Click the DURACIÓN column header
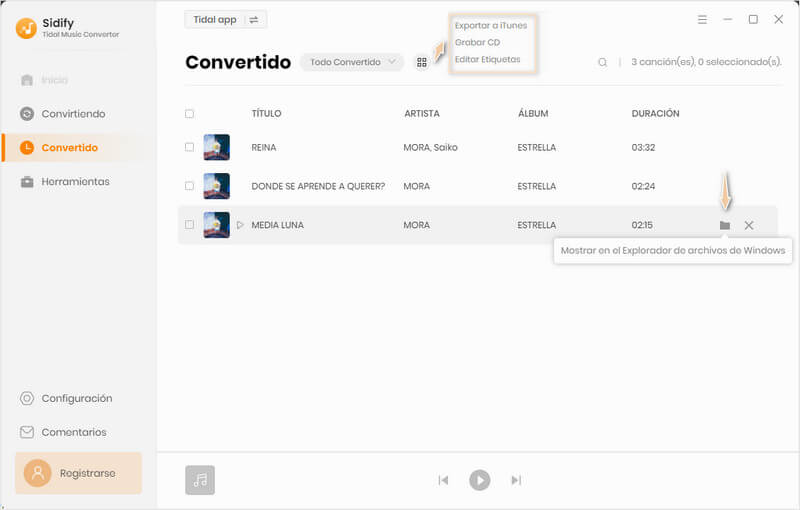The image size is (800, 510). 656,114
